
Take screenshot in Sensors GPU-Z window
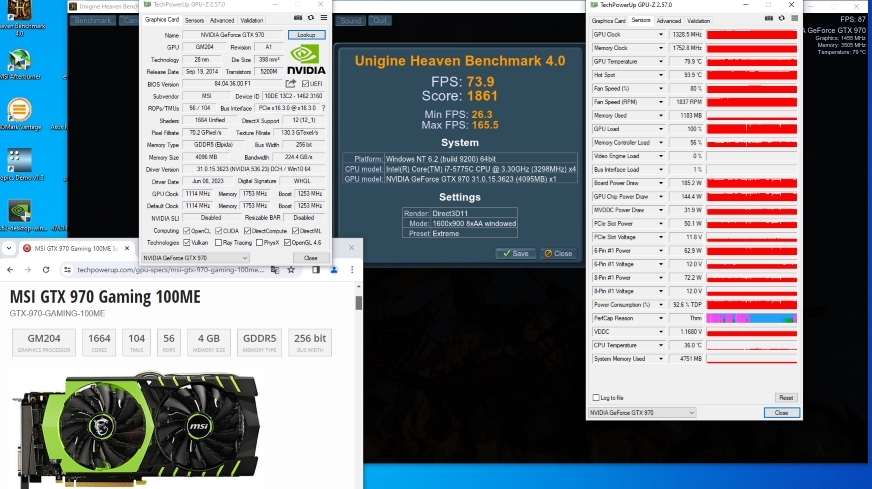point(769,18)
